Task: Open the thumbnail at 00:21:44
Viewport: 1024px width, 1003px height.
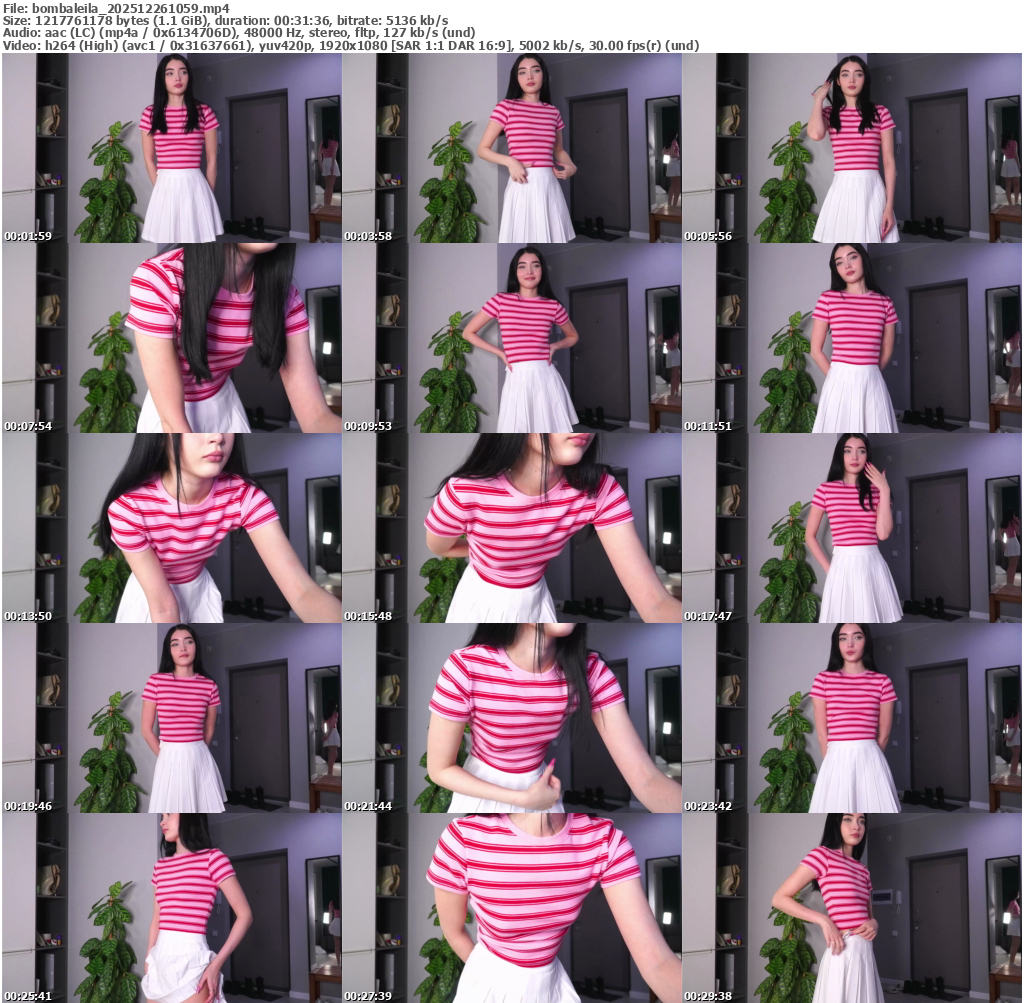Action: click(x=511, y=718)
